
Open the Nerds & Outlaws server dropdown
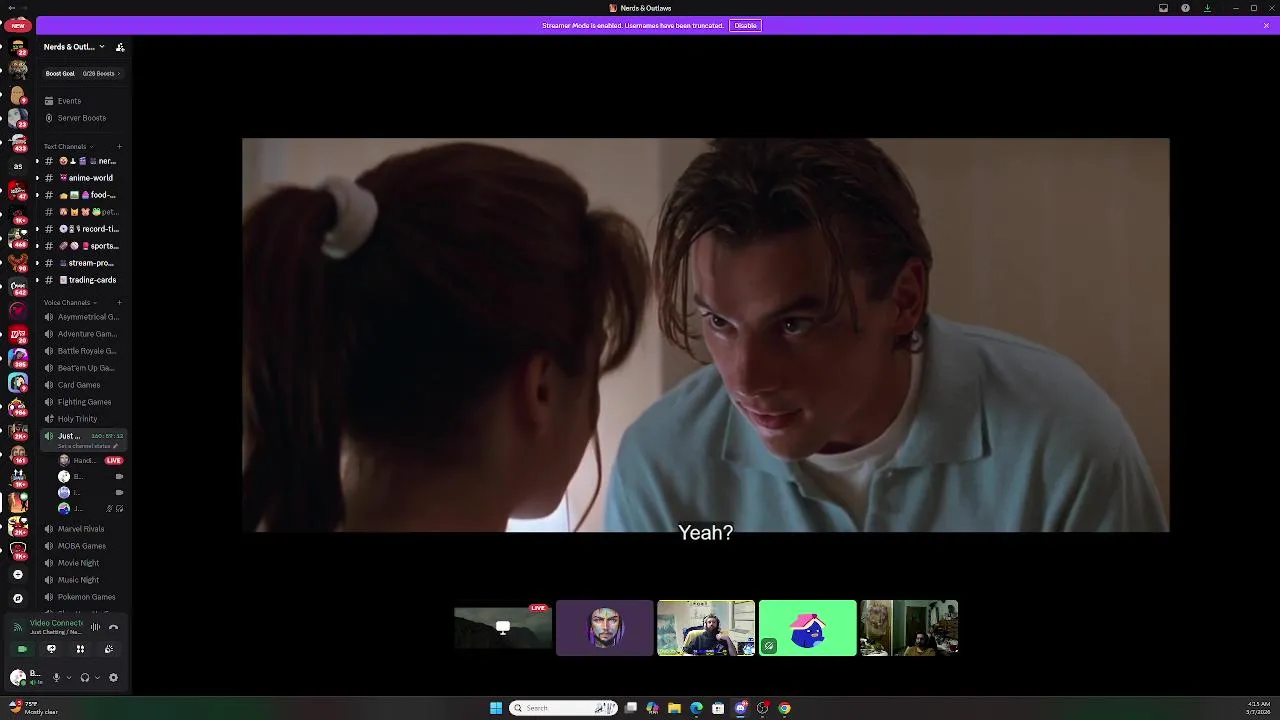pos(74,47)
